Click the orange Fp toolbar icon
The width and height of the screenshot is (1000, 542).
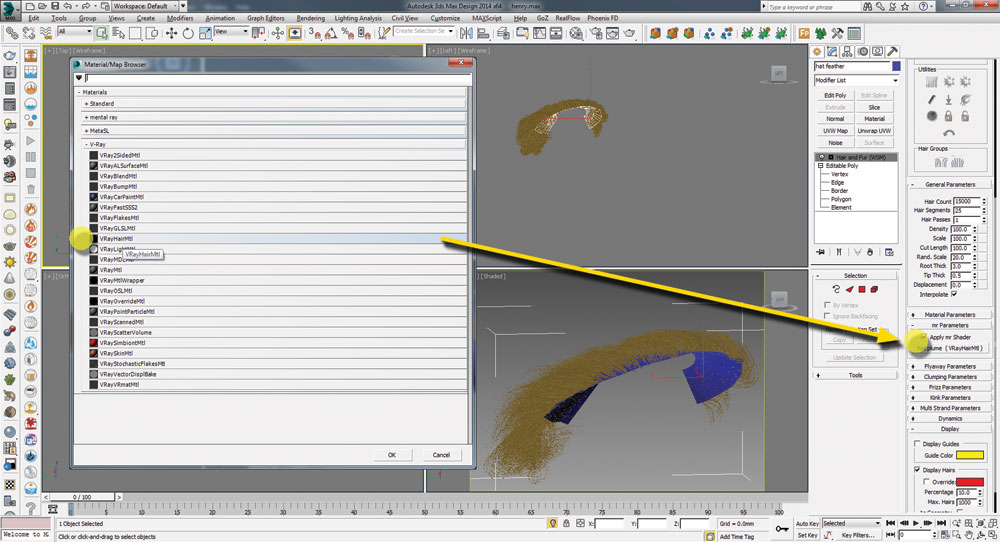coord(804,33)
